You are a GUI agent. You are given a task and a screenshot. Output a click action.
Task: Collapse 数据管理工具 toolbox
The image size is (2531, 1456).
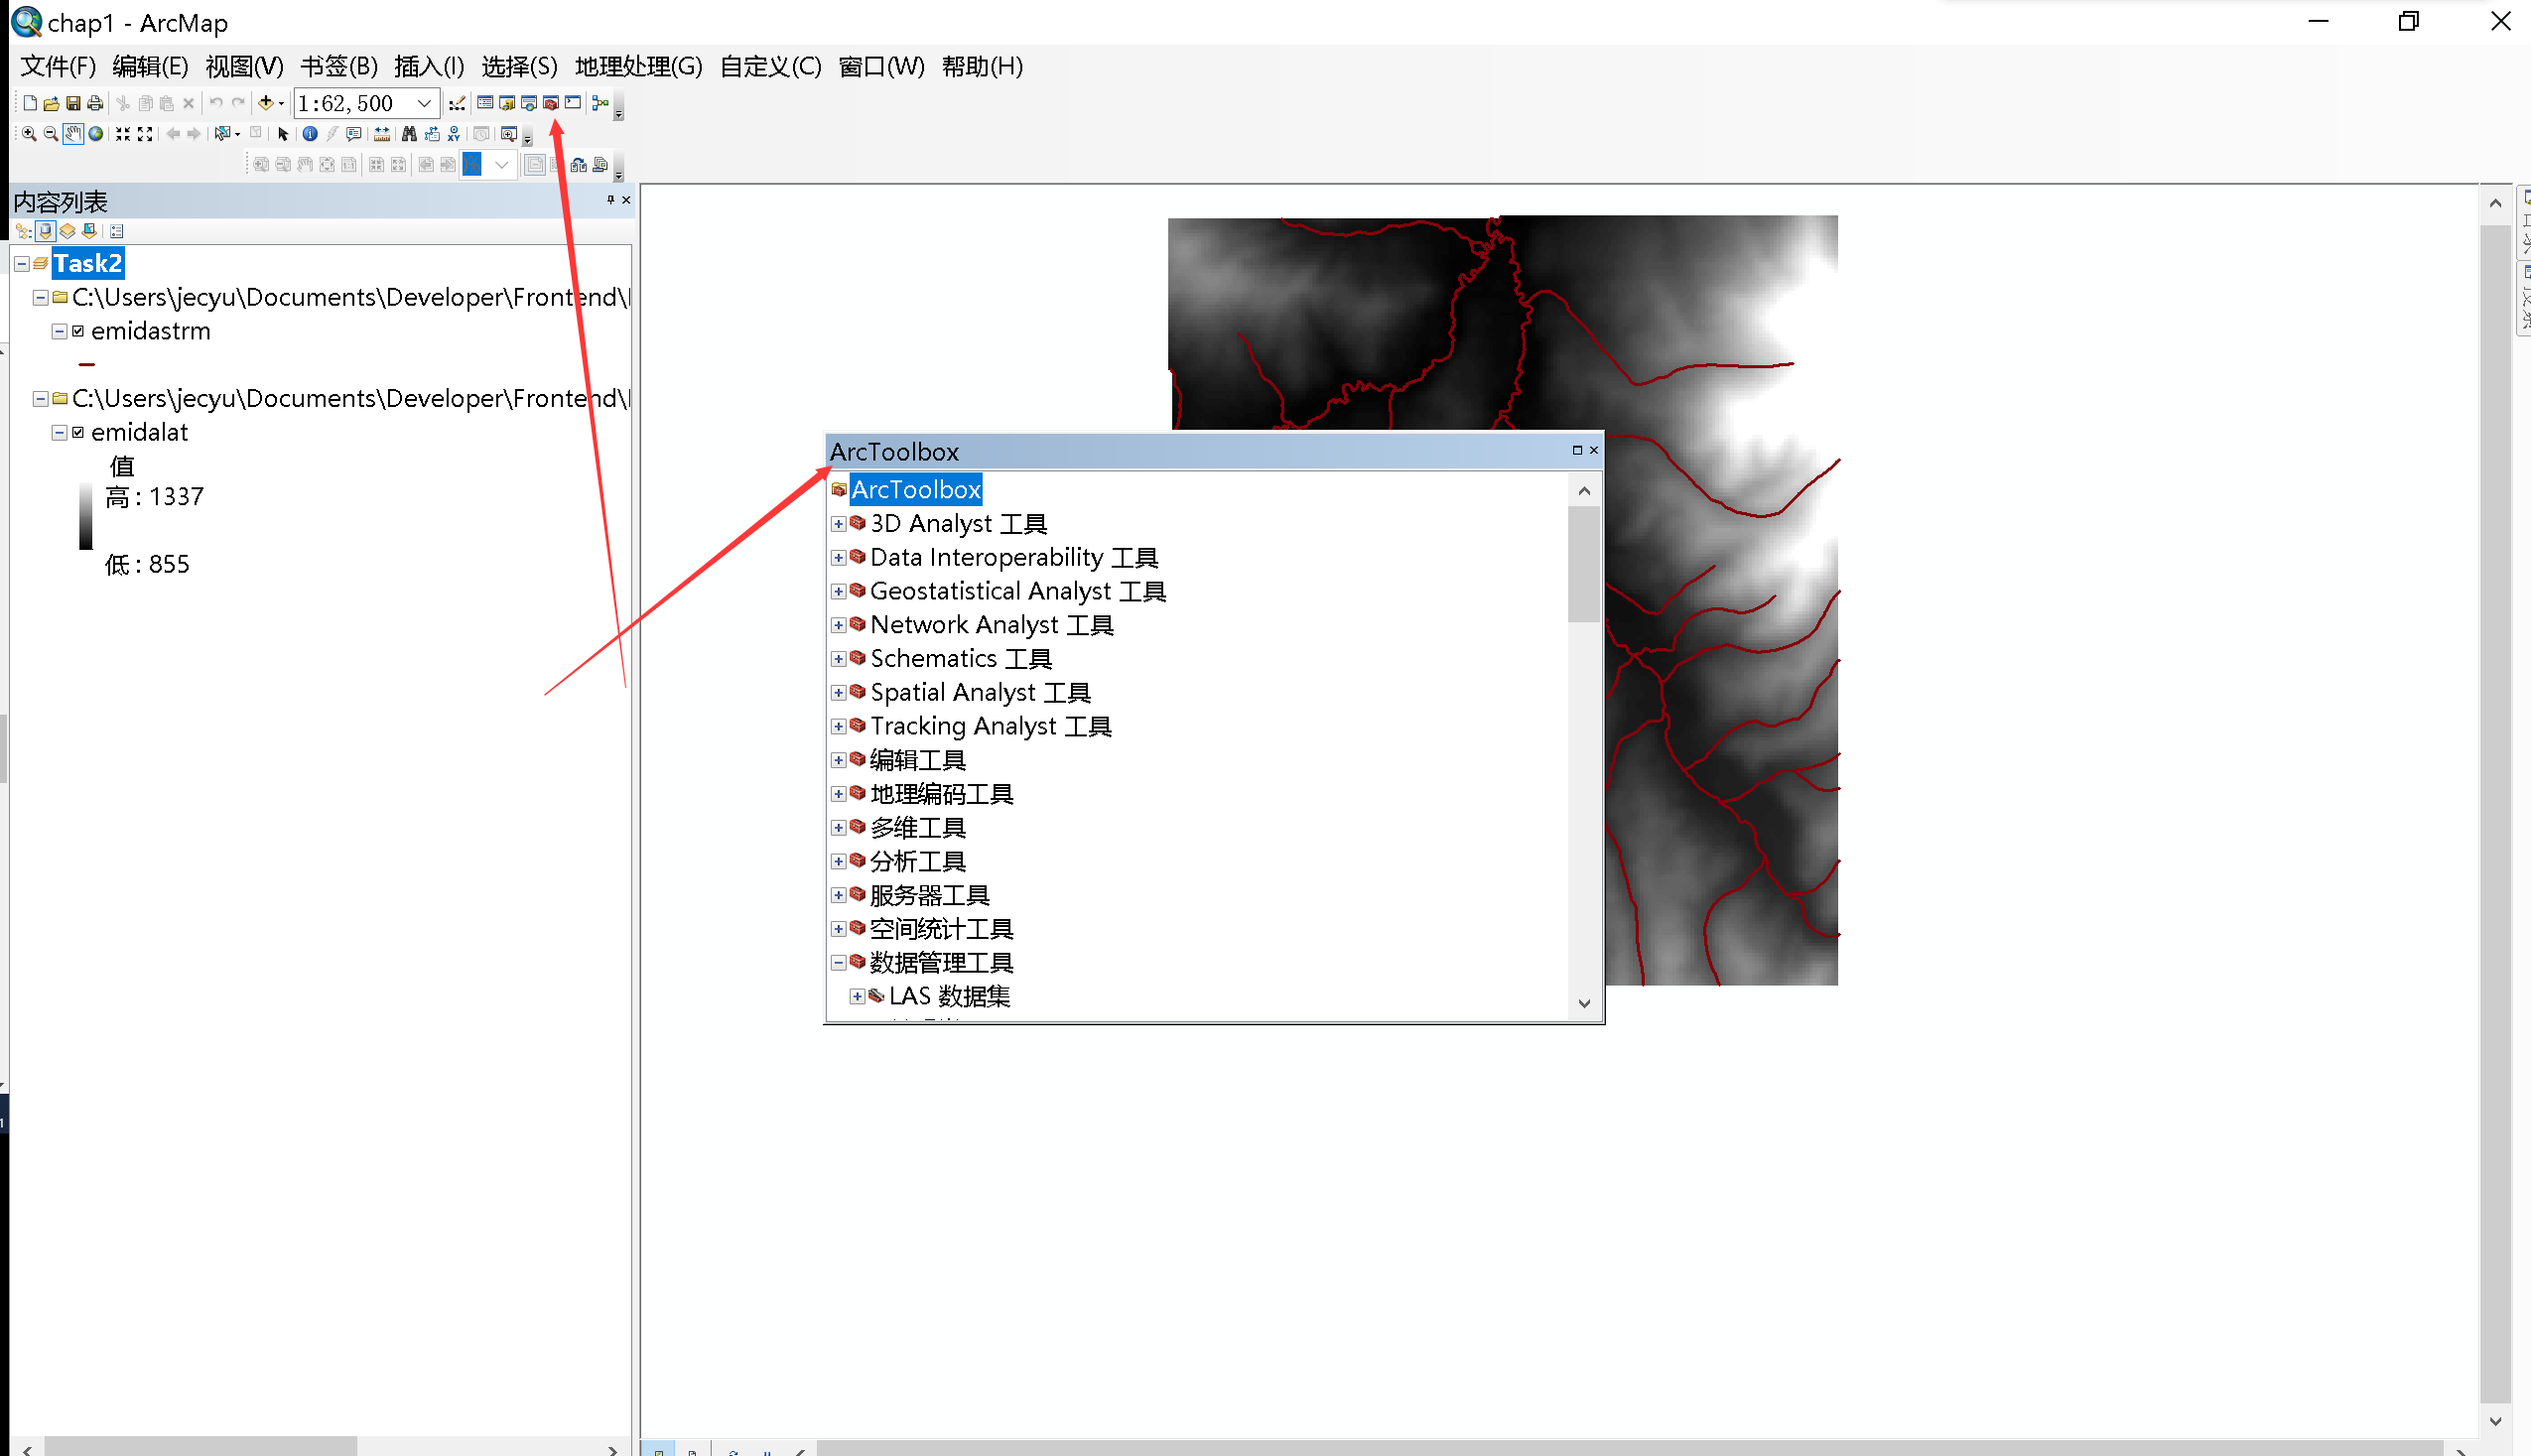pyautogui.click(x=838, y=963)
